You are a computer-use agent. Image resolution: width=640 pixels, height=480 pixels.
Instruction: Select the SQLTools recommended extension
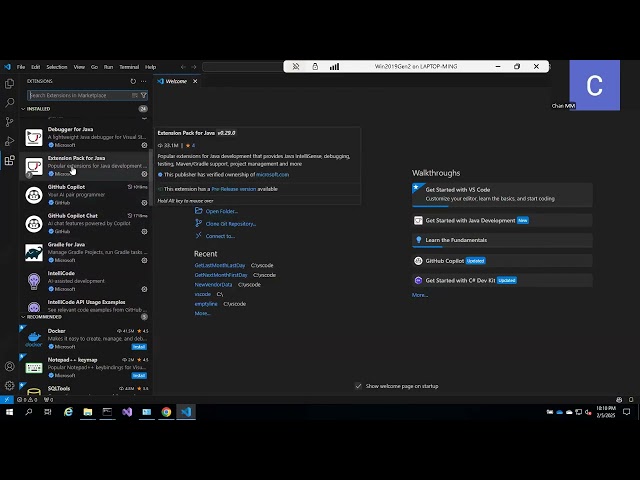(x=85, y=389)
